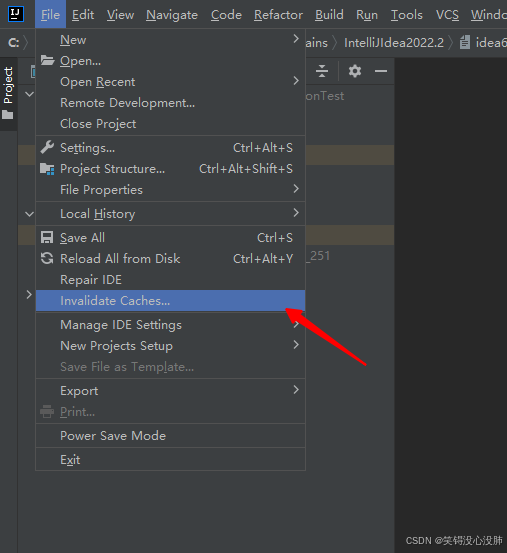Open the Run menu
507x553 pixels.
click(x=367, y=15)
